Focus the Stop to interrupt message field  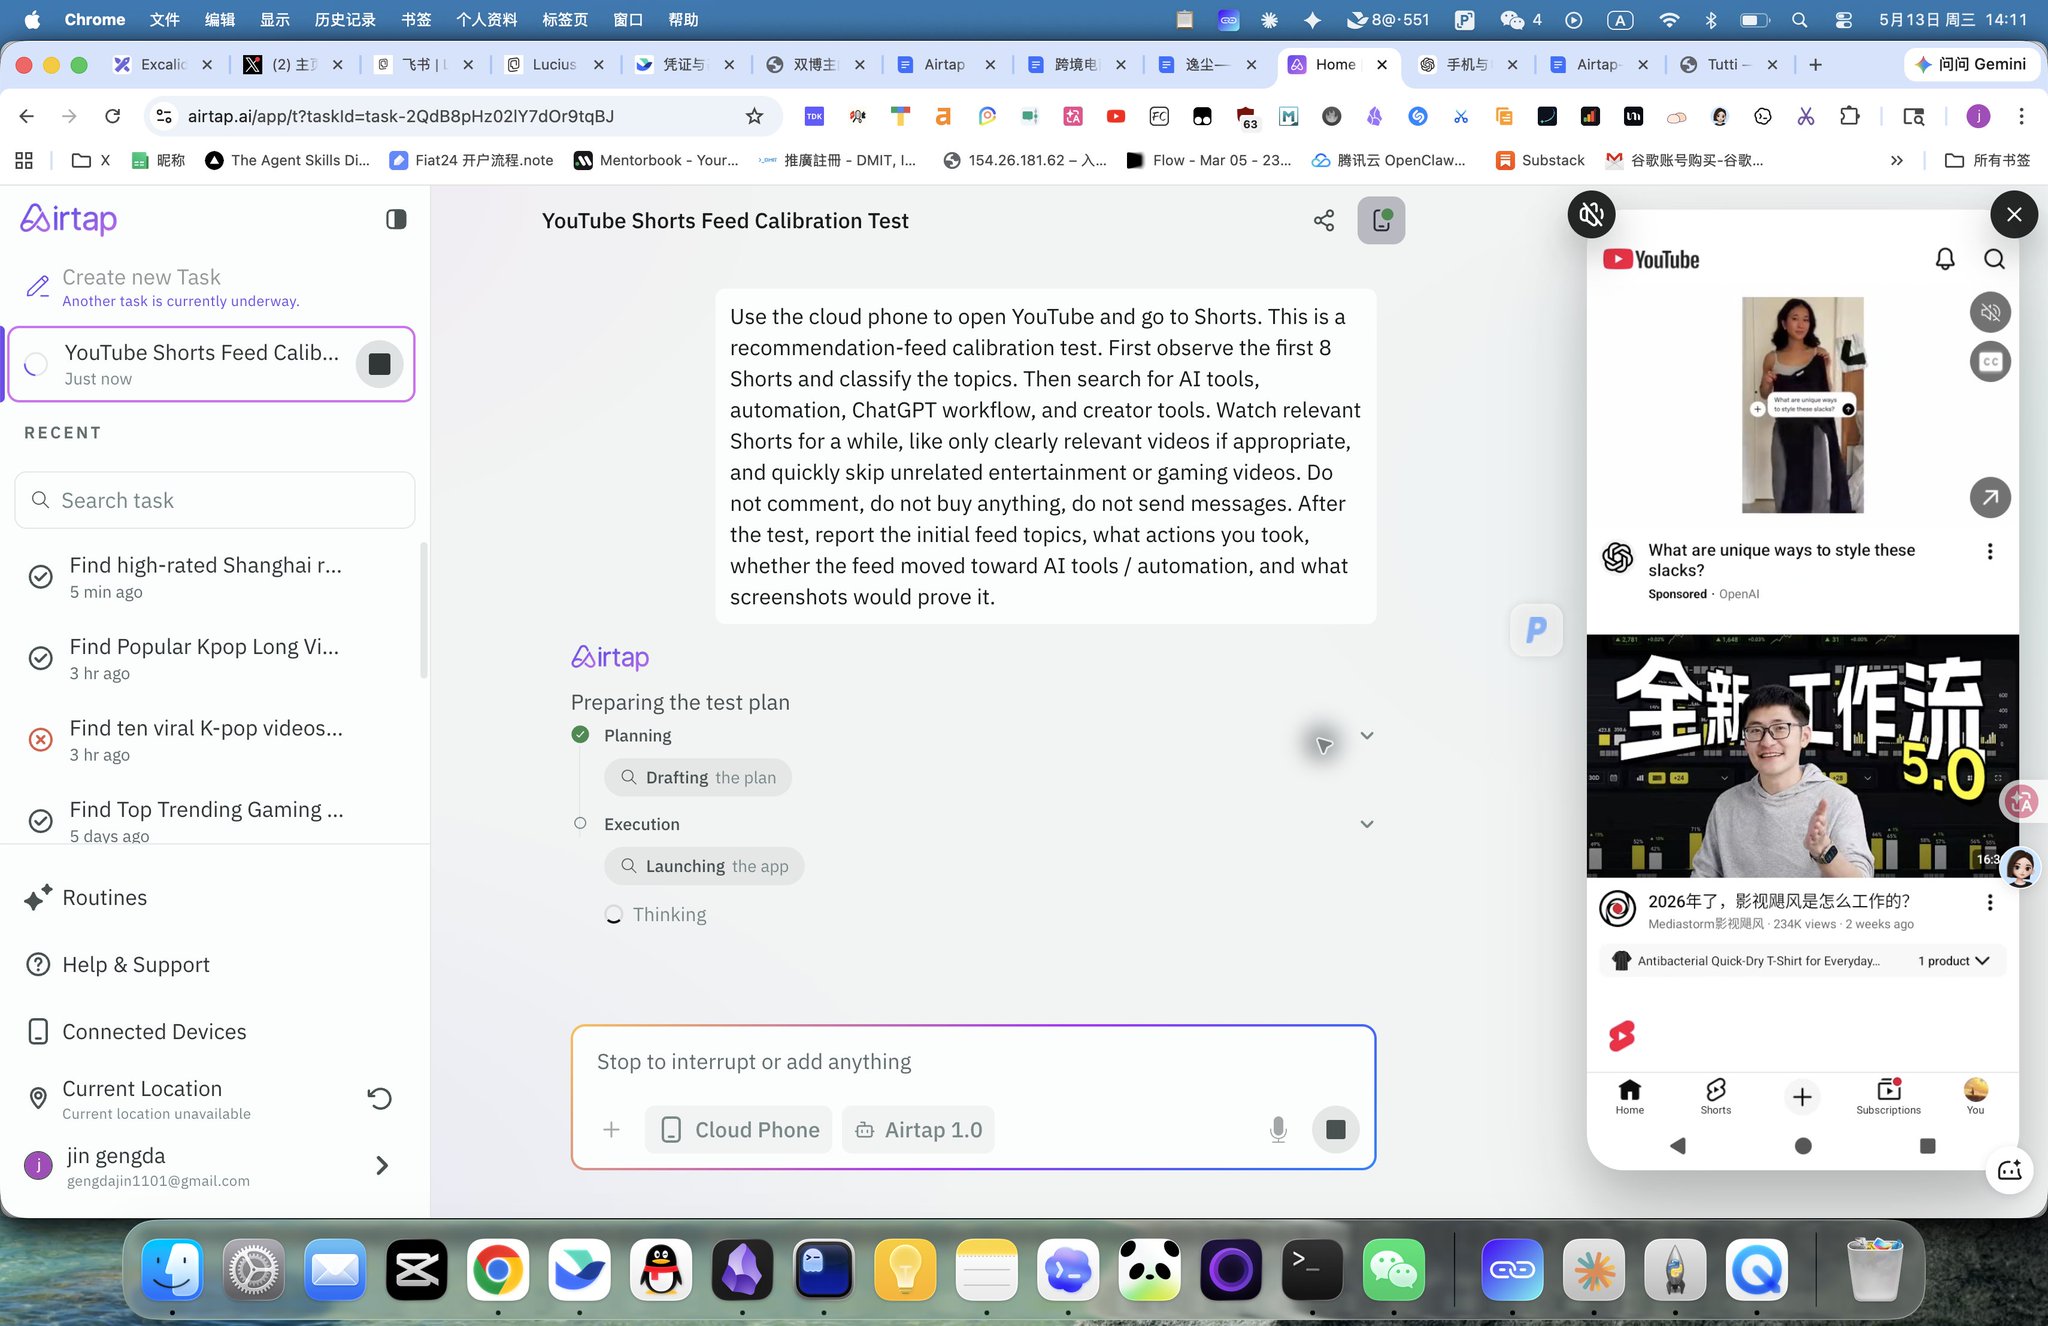973,1062
